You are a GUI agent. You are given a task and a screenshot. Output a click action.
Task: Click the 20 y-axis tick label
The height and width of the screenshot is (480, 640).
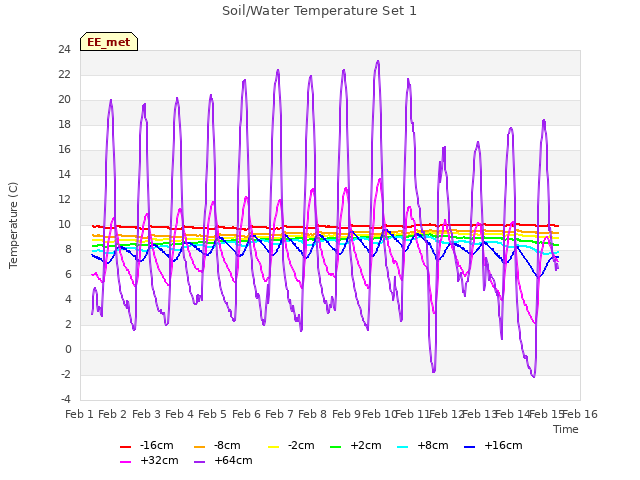[x=64, y=100]
